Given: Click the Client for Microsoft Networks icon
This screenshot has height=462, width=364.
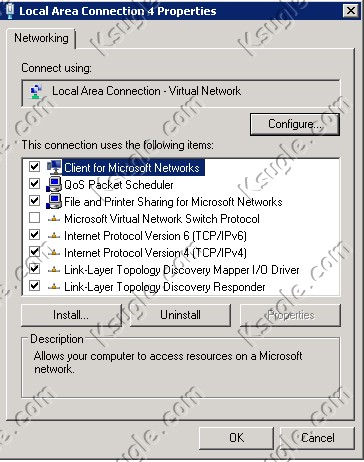Looking at the screenshot, I should click(54, 167).
